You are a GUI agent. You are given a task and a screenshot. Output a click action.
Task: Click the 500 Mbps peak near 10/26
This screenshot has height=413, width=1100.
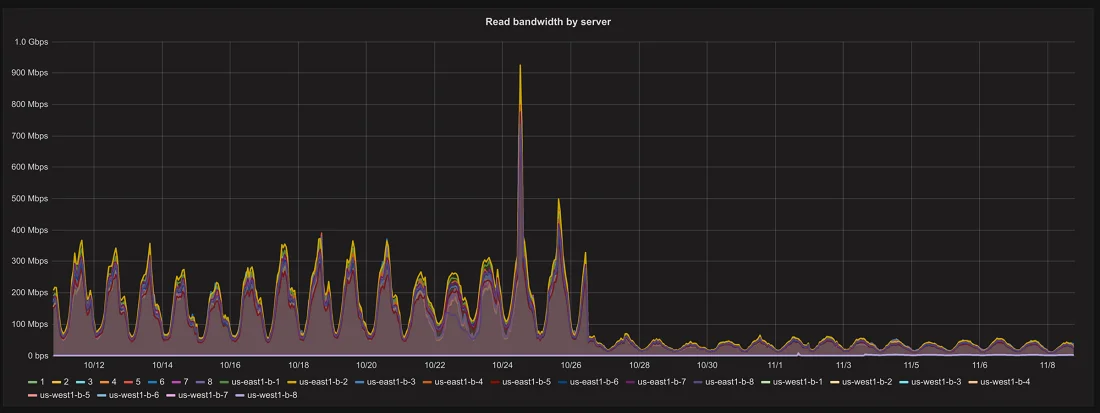click(558, 201)
